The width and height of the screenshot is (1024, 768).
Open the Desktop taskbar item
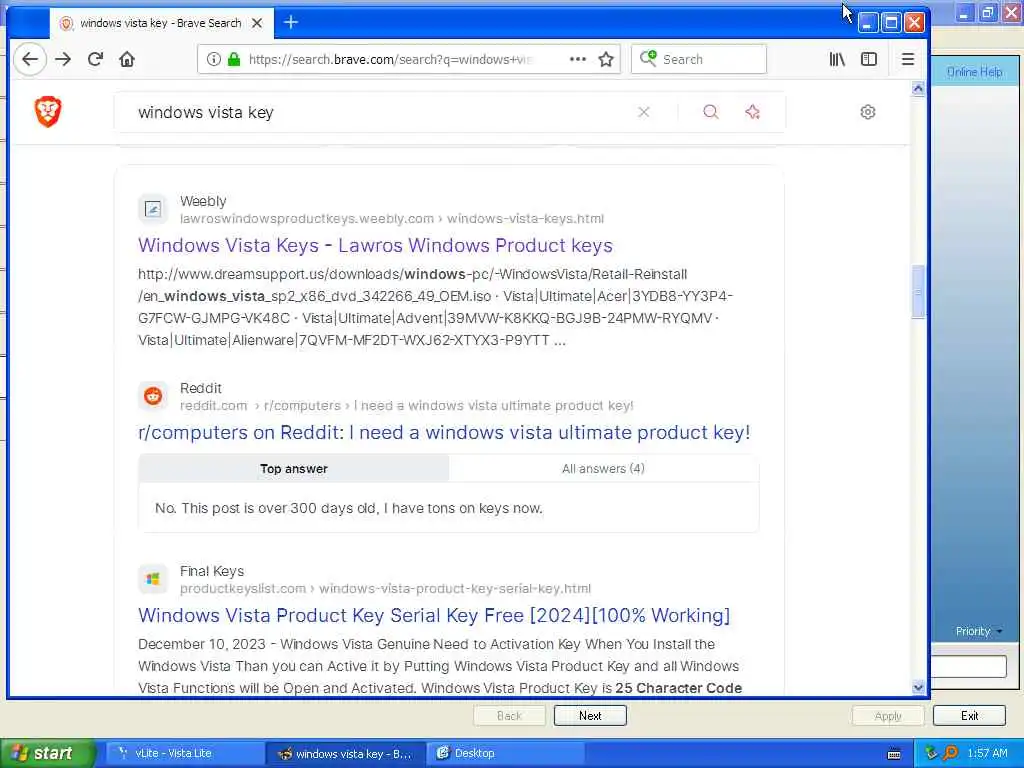(x=504, y=754)
